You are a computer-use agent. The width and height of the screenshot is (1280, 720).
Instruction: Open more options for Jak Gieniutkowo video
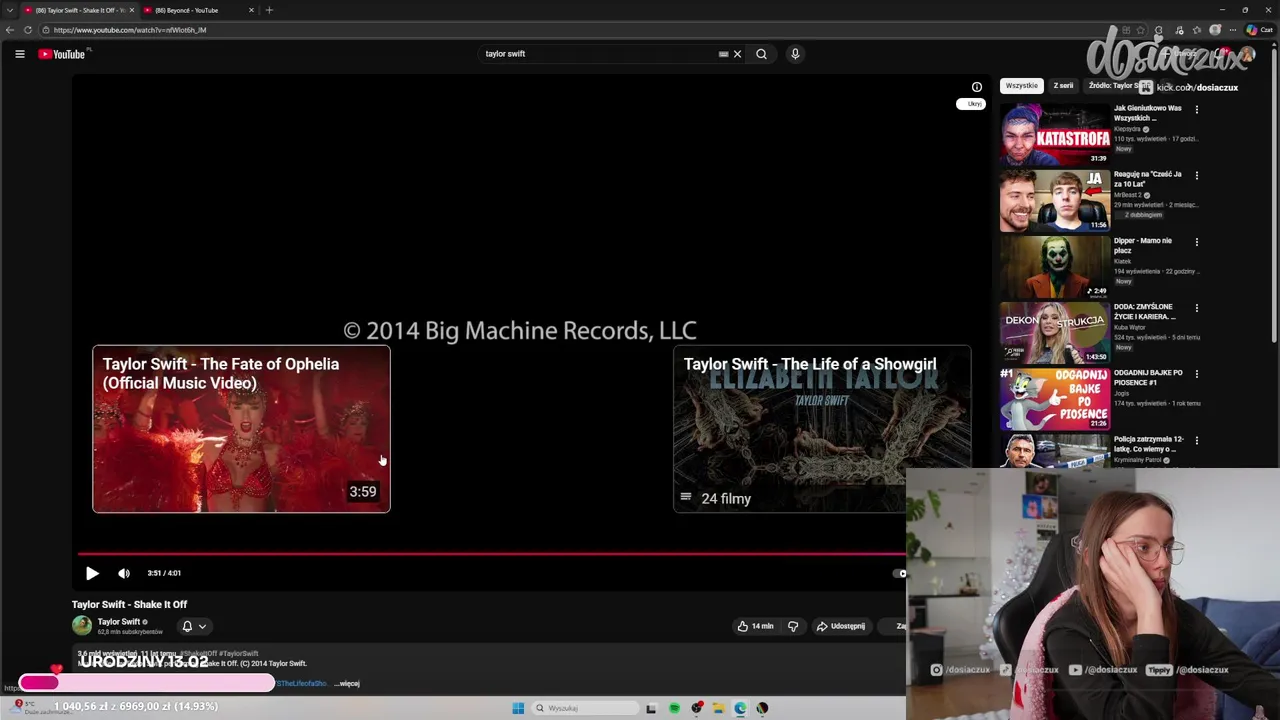pyautogui.click(x=1196, y=109)
